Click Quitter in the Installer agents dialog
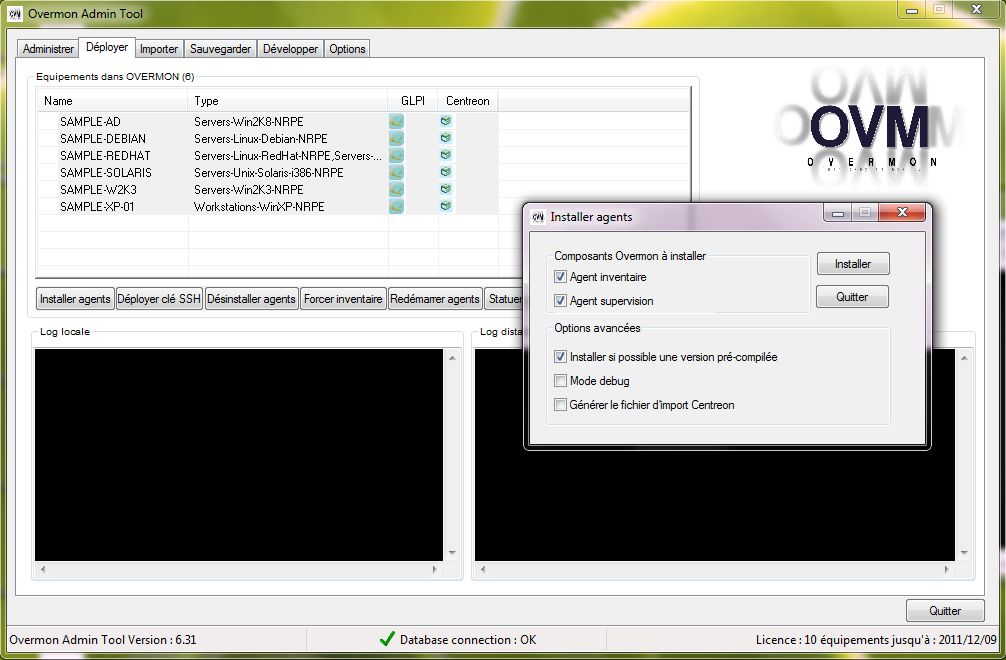 852,297
